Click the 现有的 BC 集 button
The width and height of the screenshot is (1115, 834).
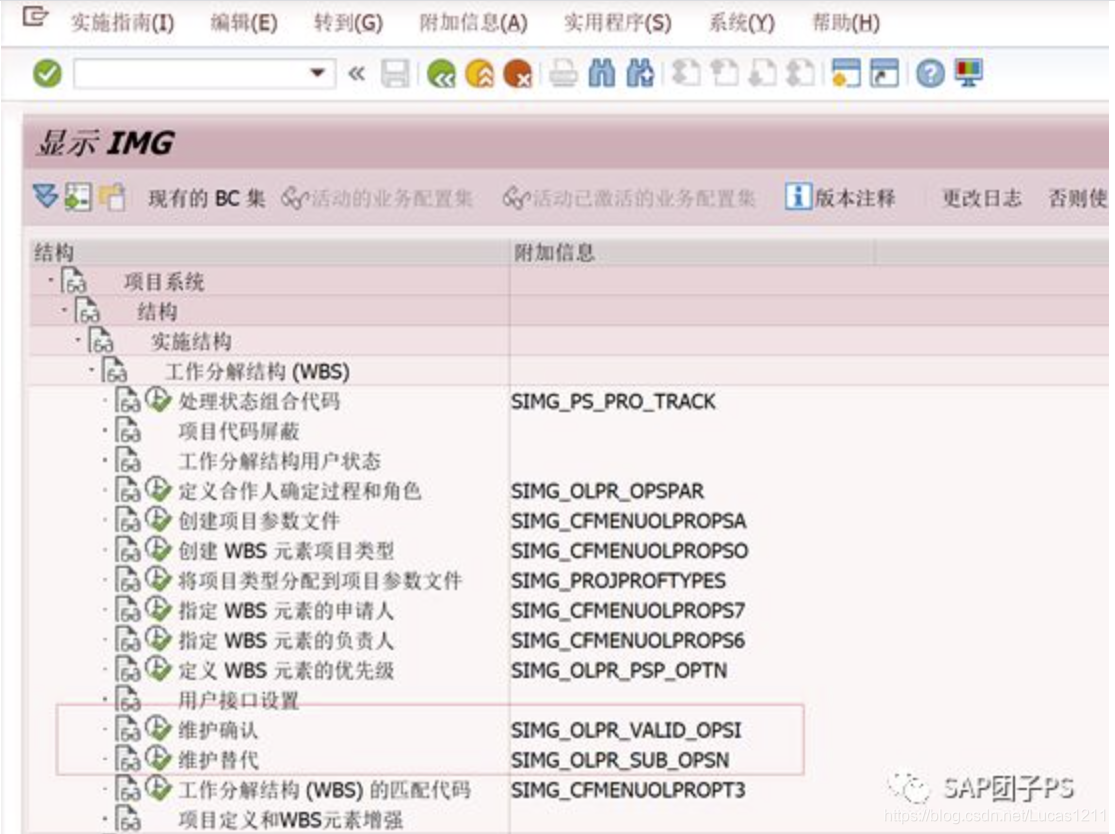(206, 198)
